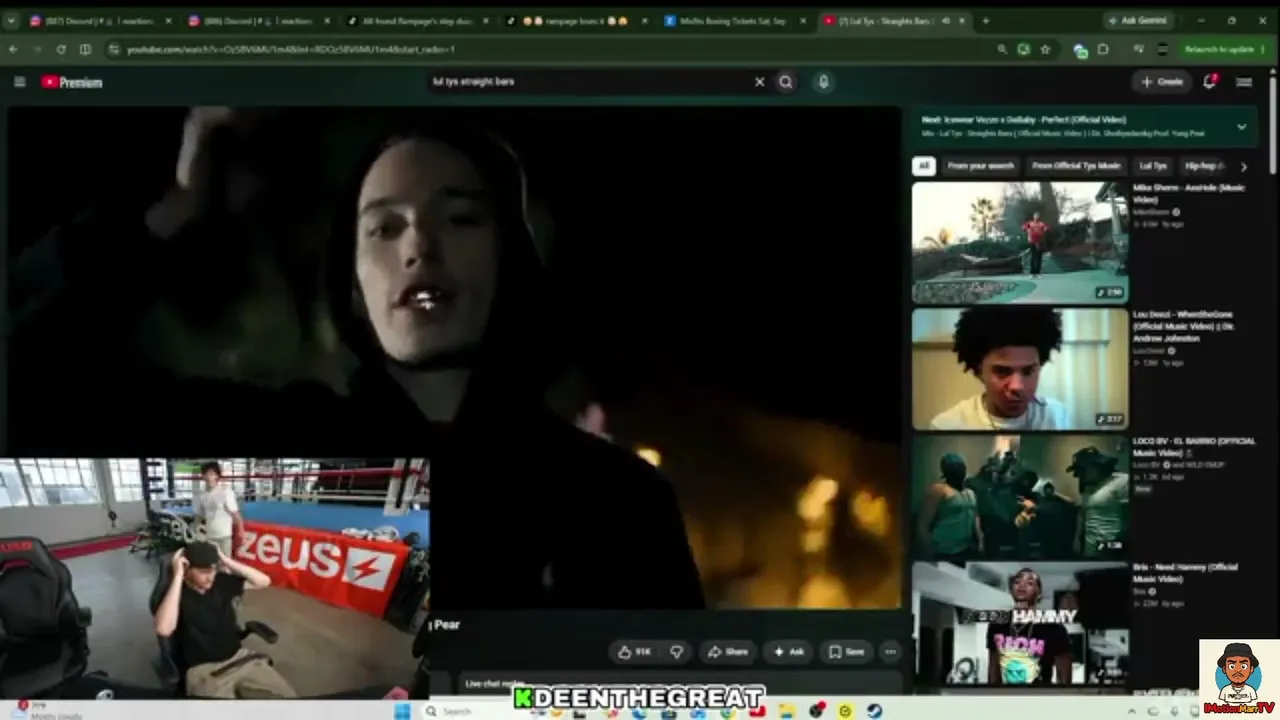Select the From your search chip
The height and width of the screenshot is (720, 1280).
pyautogui.click(x=980, y=166)
